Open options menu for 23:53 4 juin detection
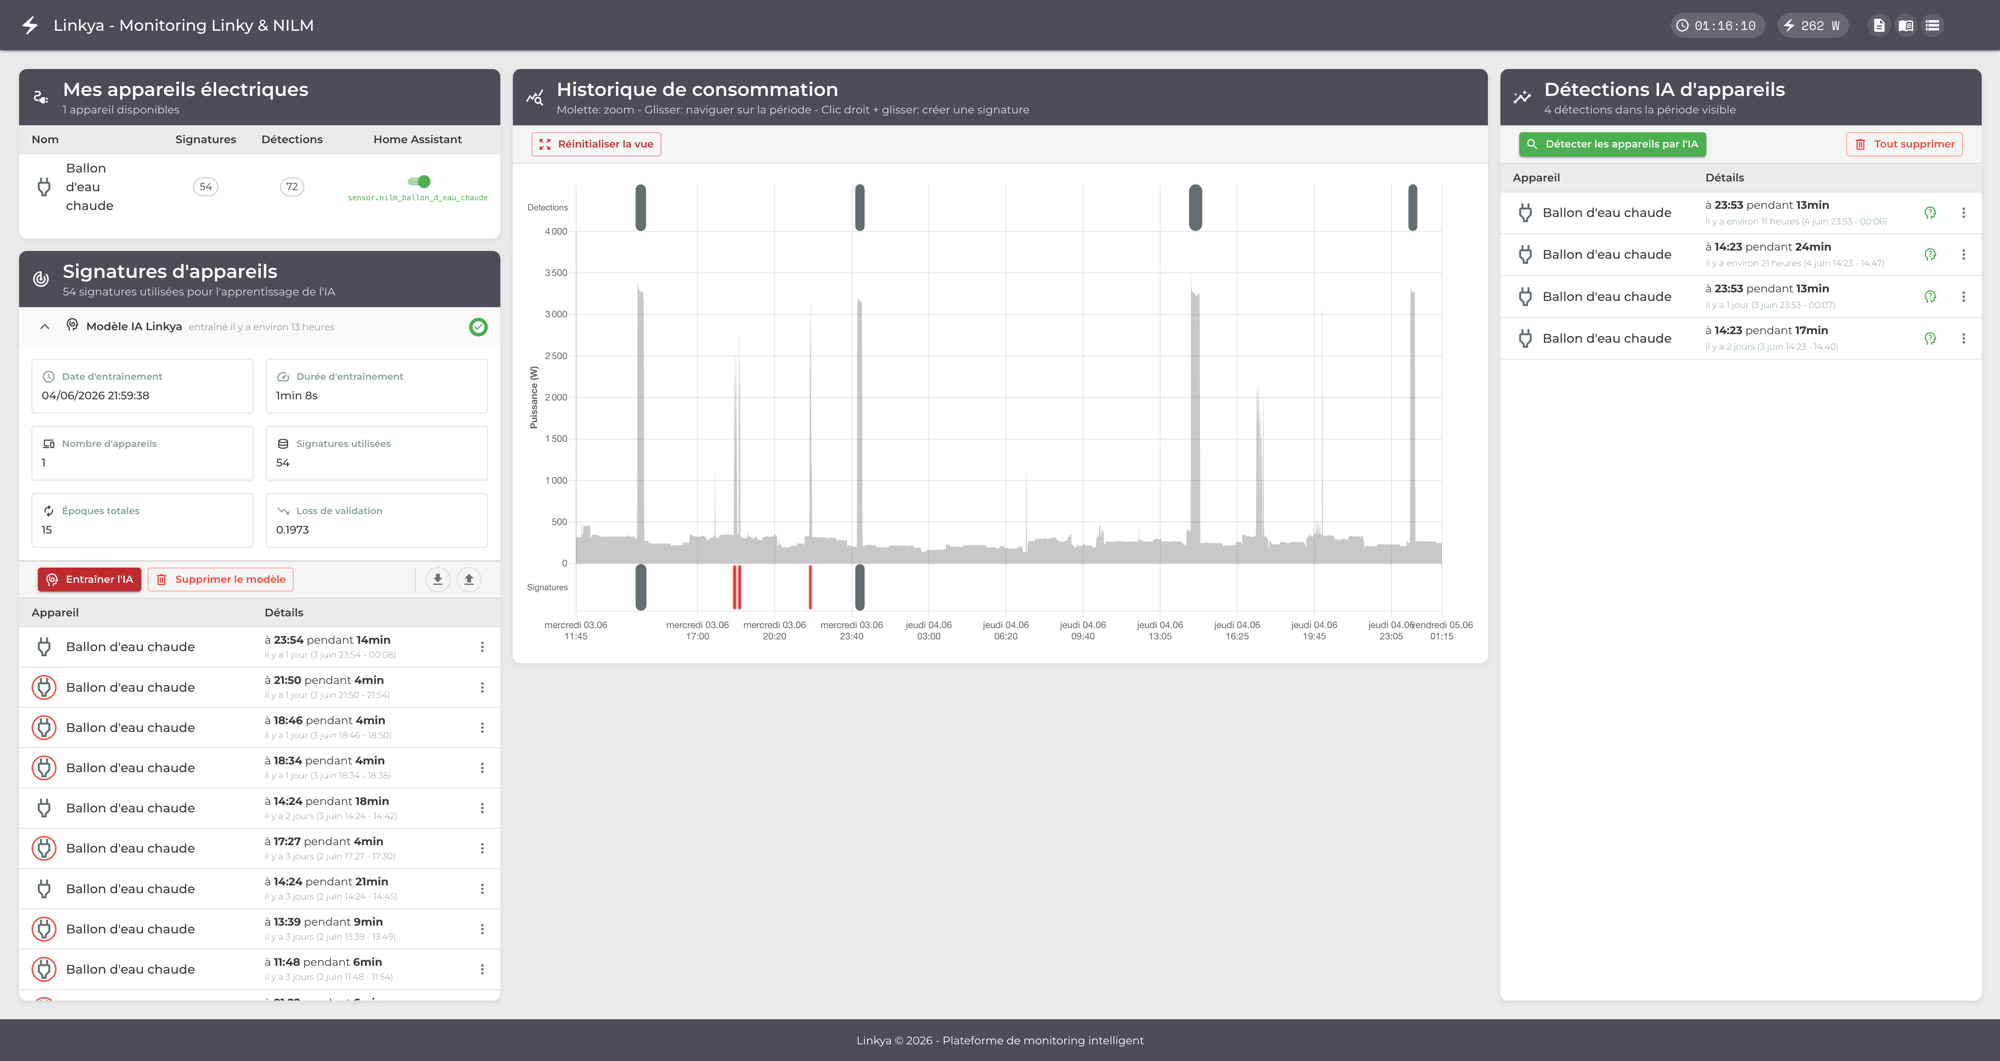 tap(1963, 213)
